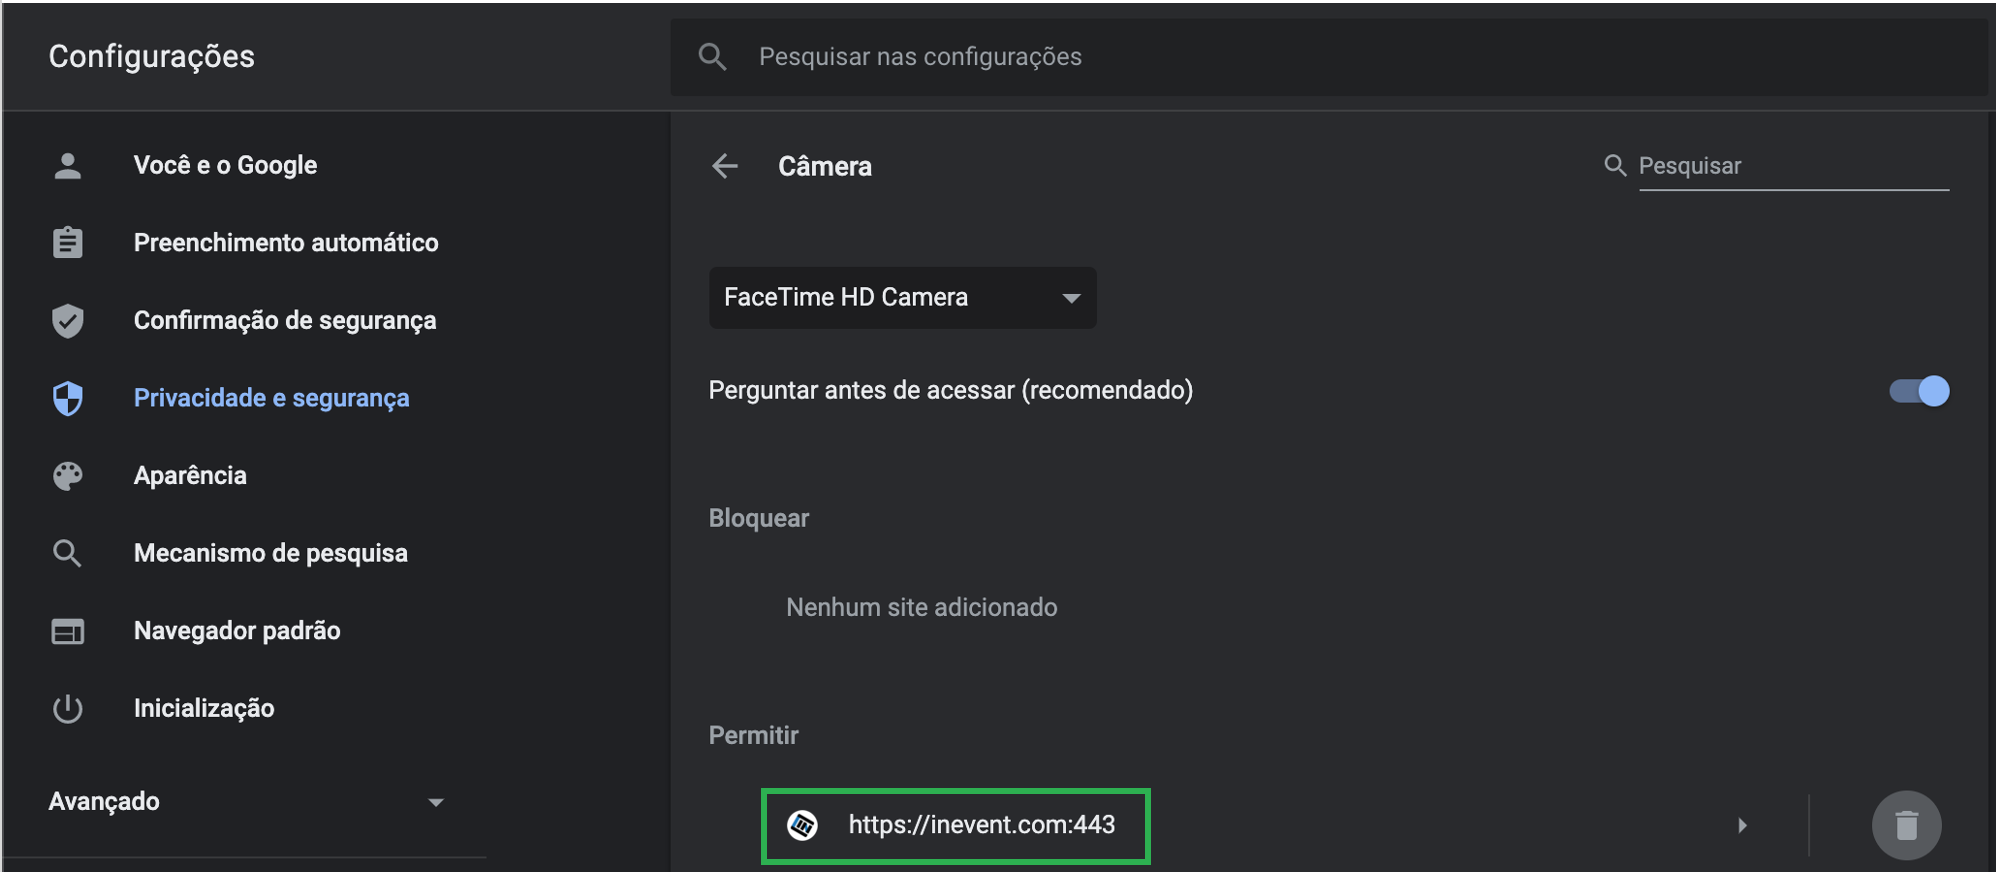Screen dimensions: 1996x872
Task: Expand the Avançado section
Action: coord(246,802)
